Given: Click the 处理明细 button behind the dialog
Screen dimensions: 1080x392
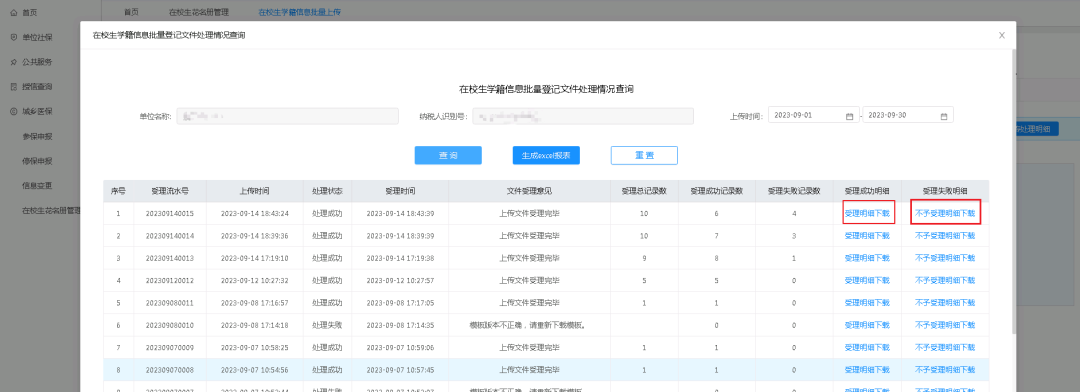Looking at the screenshot, I should pyautogui.click(x=1037, y=129).
